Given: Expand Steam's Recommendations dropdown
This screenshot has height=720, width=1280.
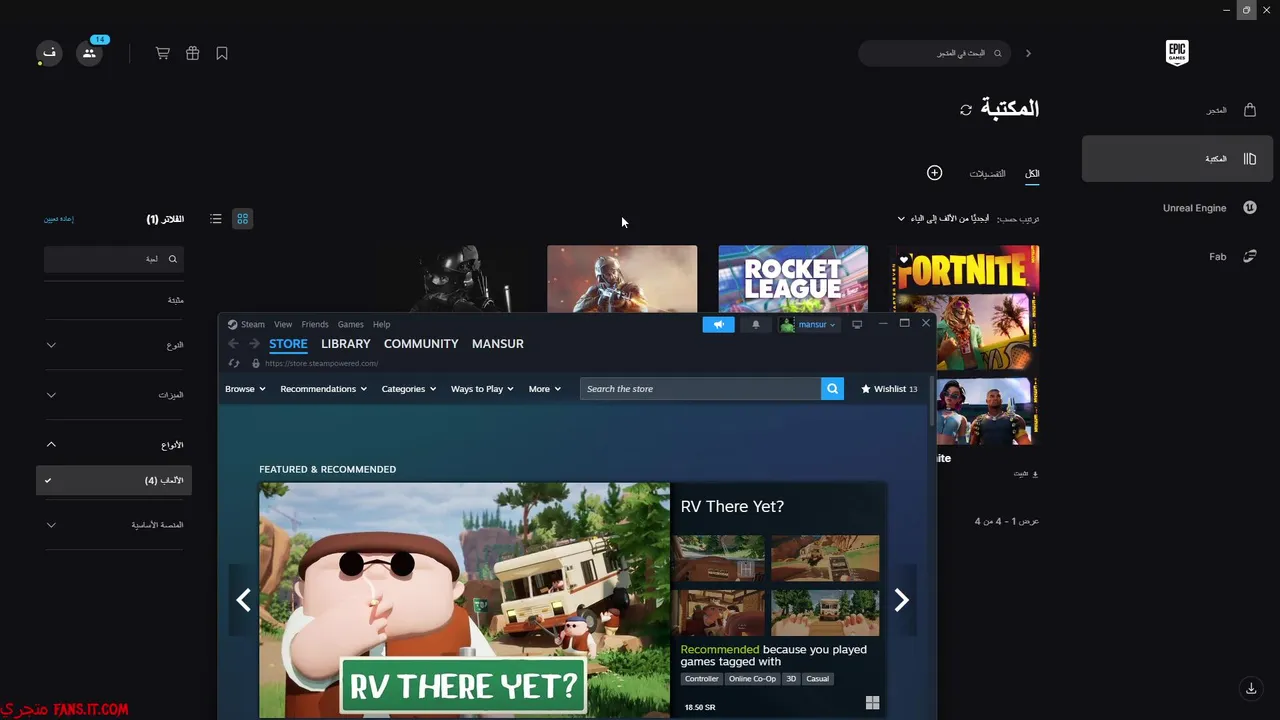Looking at the screenshot, I should 324,389.
